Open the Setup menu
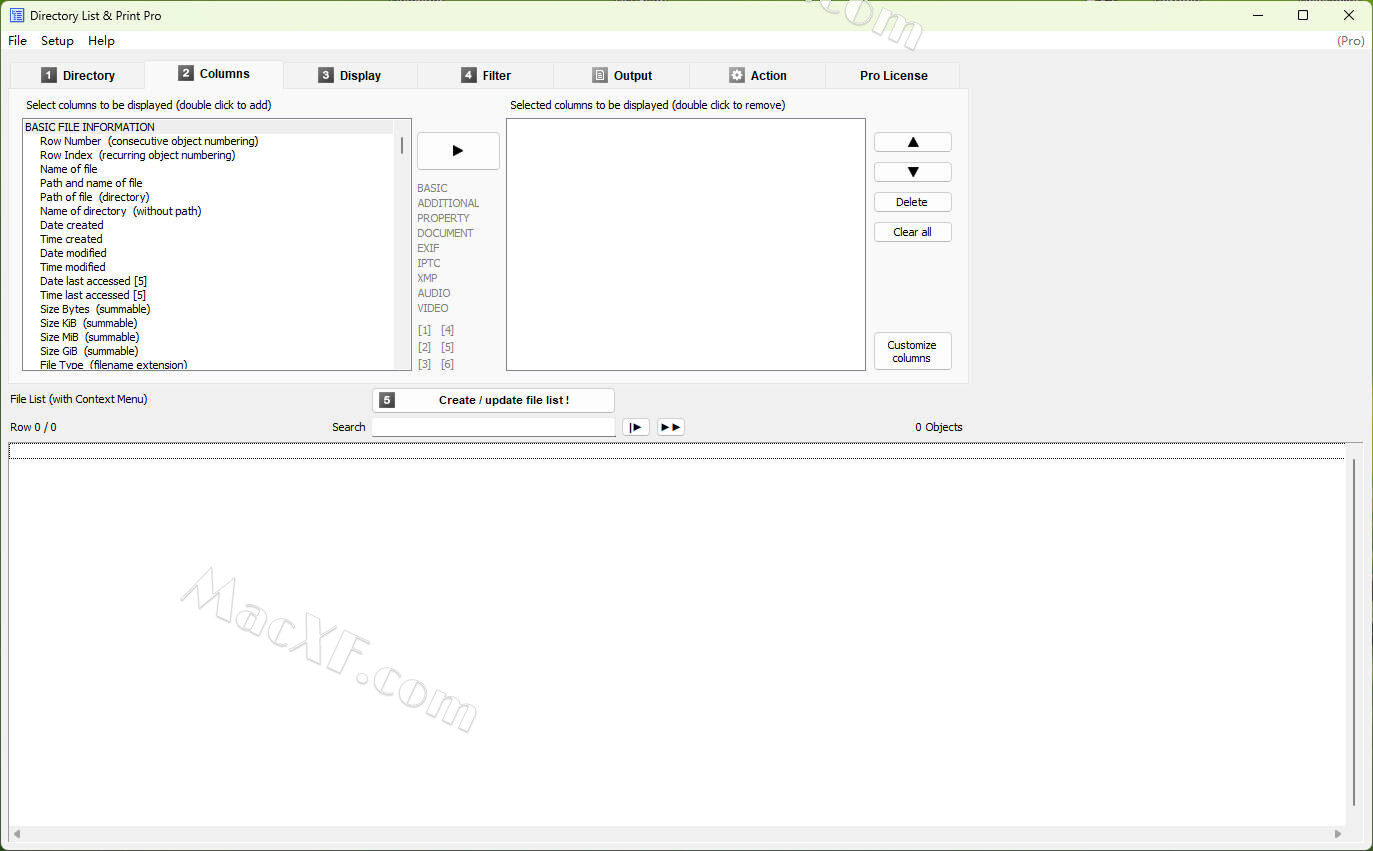The image size is (1373, 851). click(57, 41)
